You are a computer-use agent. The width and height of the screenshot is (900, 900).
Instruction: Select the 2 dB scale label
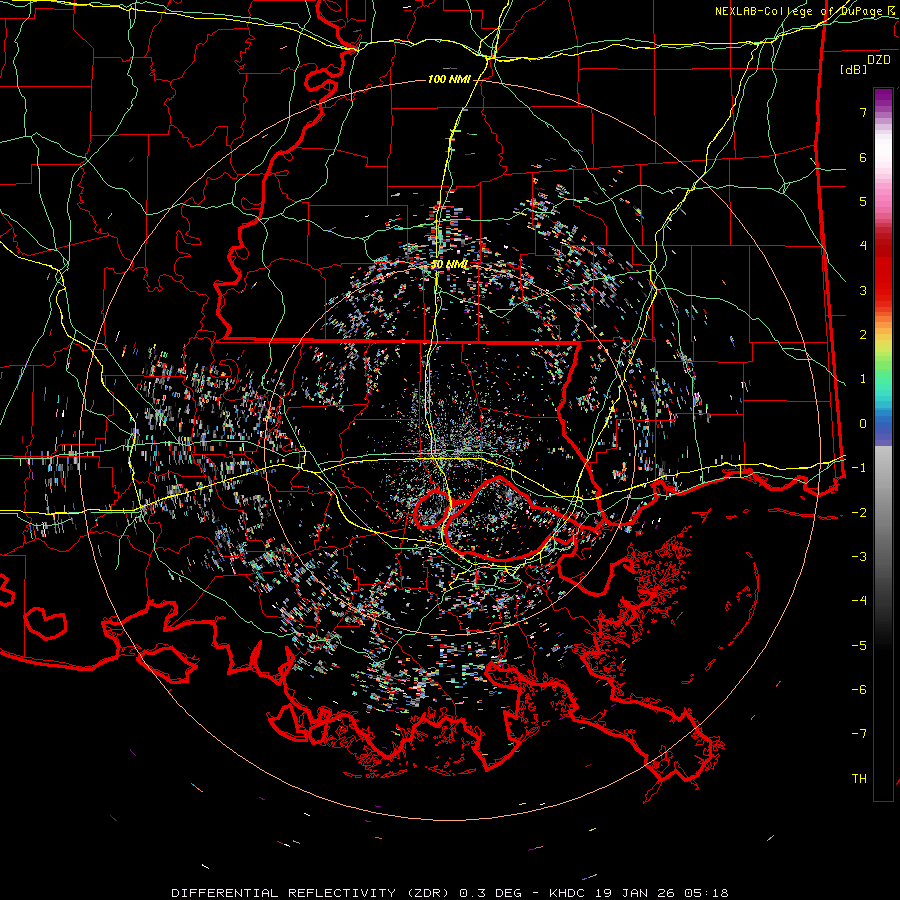coord(863,335)
